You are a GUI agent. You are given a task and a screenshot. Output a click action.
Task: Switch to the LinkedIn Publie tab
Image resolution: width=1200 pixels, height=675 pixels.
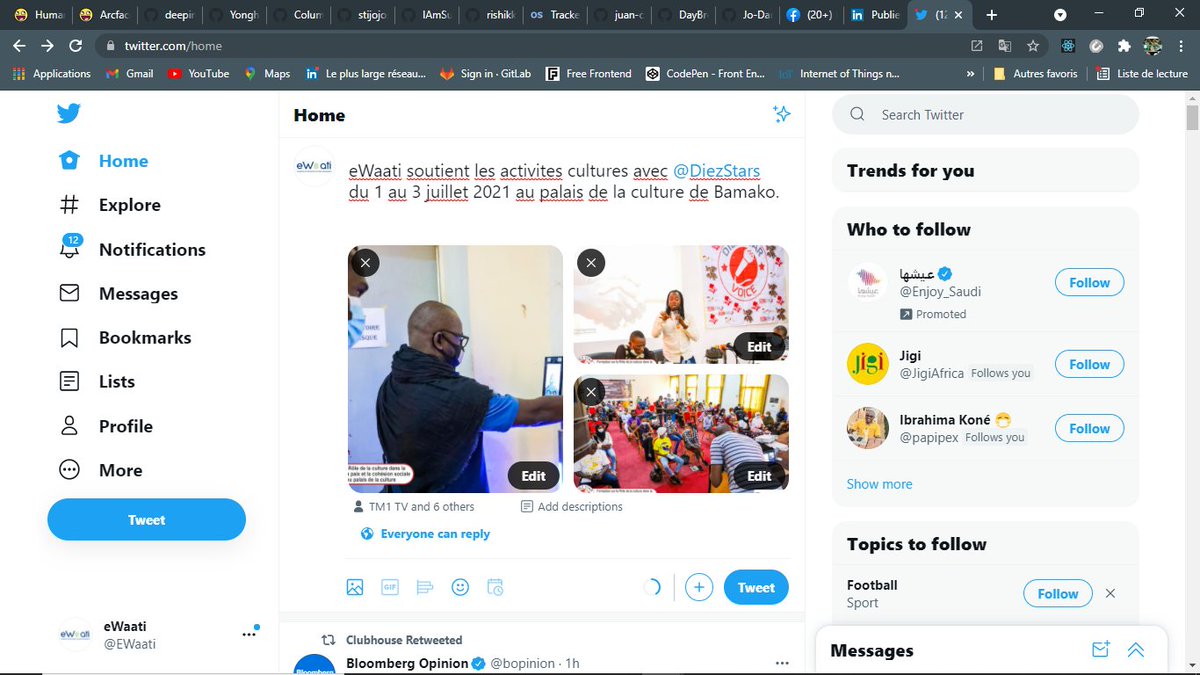pos(875,15)
